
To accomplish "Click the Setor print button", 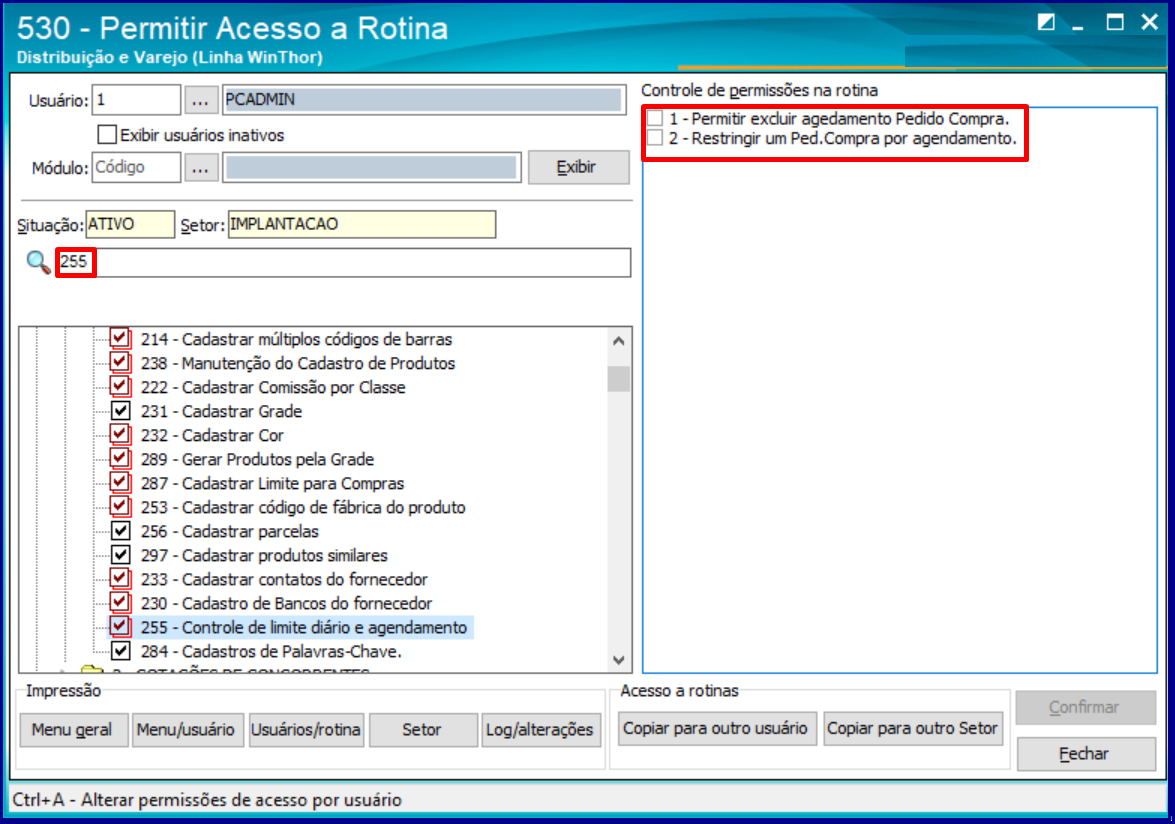I will point(422,730).
